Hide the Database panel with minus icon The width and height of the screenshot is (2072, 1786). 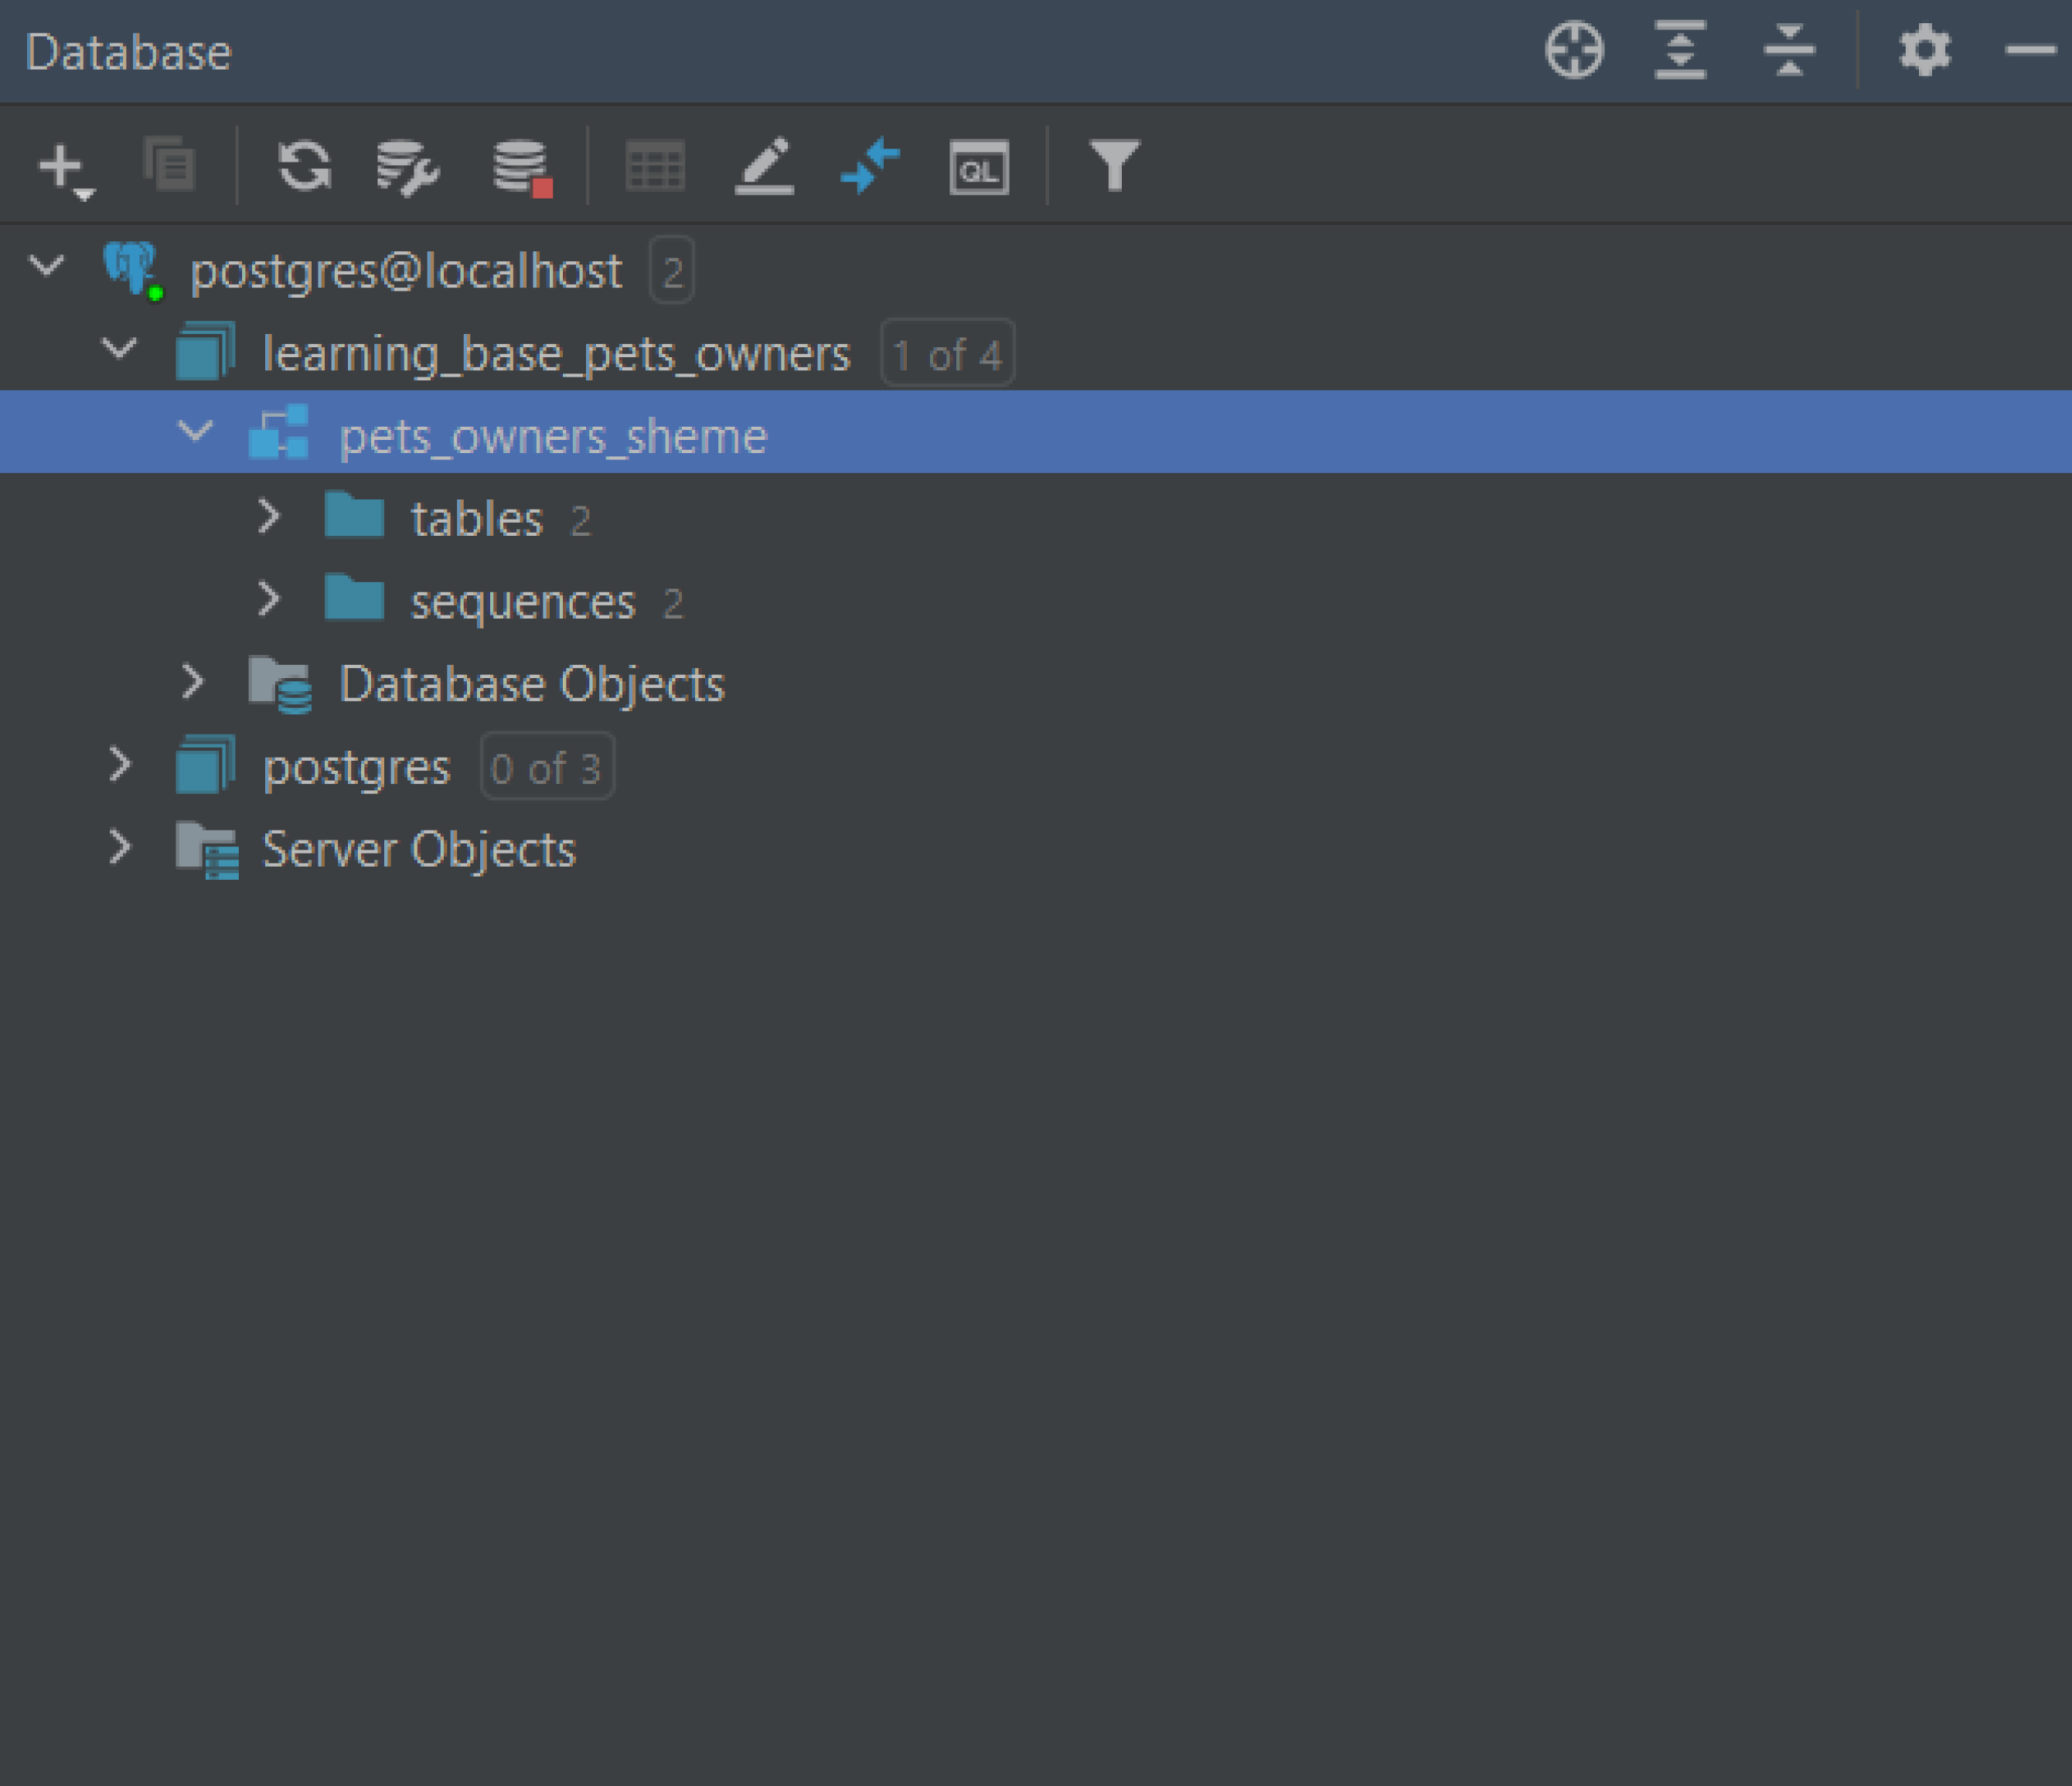coord(2031,49)
